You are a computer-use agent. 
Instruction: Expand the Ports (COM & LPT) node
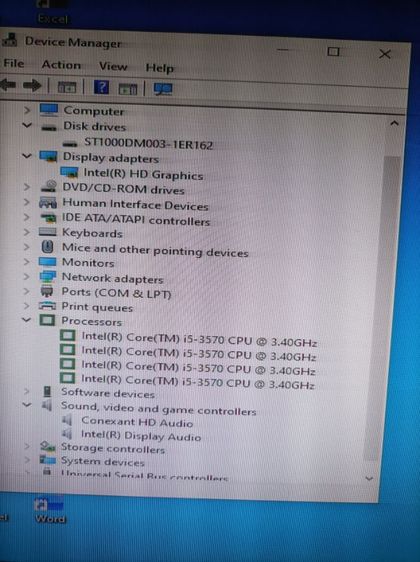[x=27, y=291]
